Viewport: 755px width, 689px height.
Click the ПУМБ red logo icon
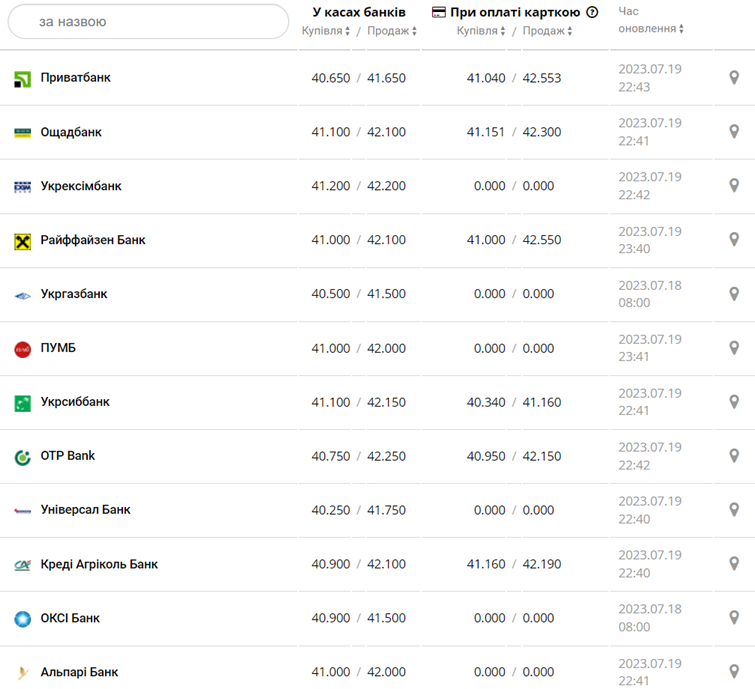(x=22, y=349)
